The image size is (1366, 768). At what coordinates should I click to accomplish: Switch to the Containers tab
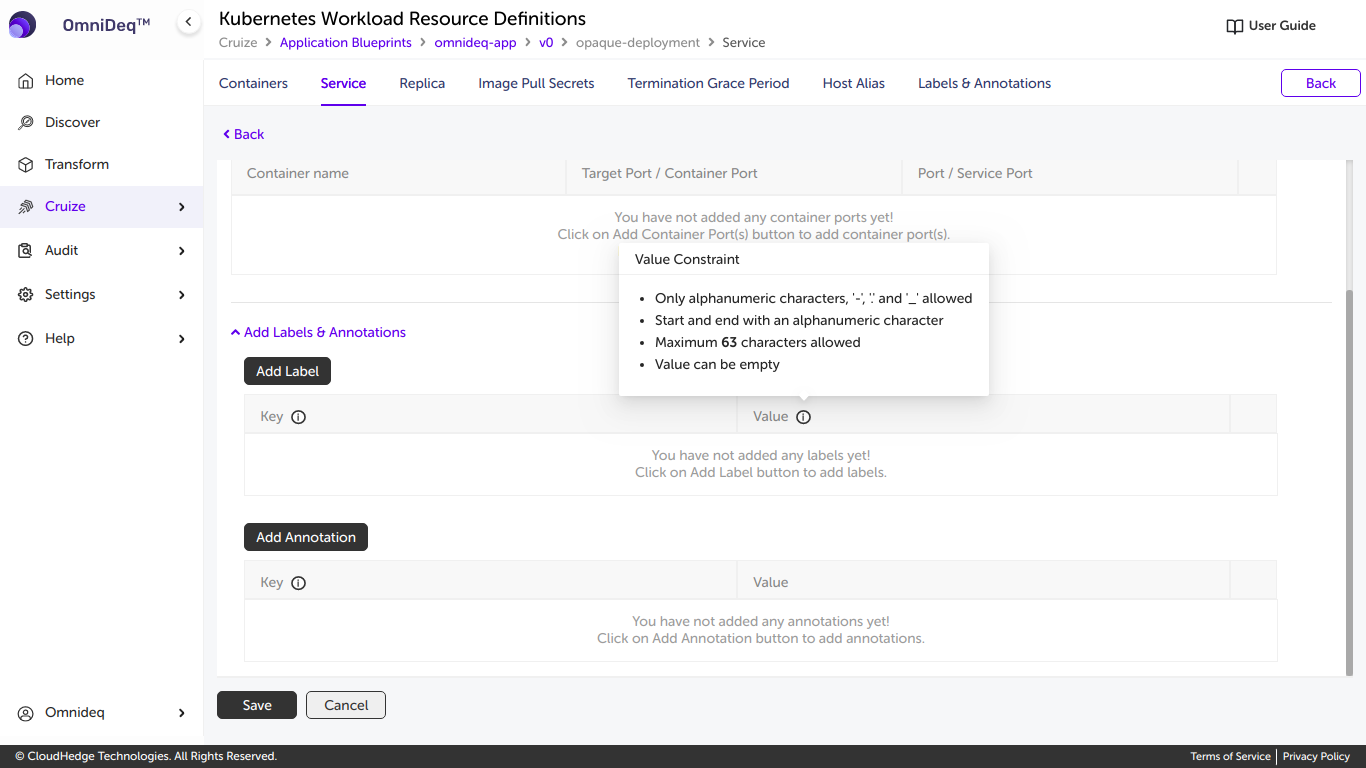click(x=253, y=83)
